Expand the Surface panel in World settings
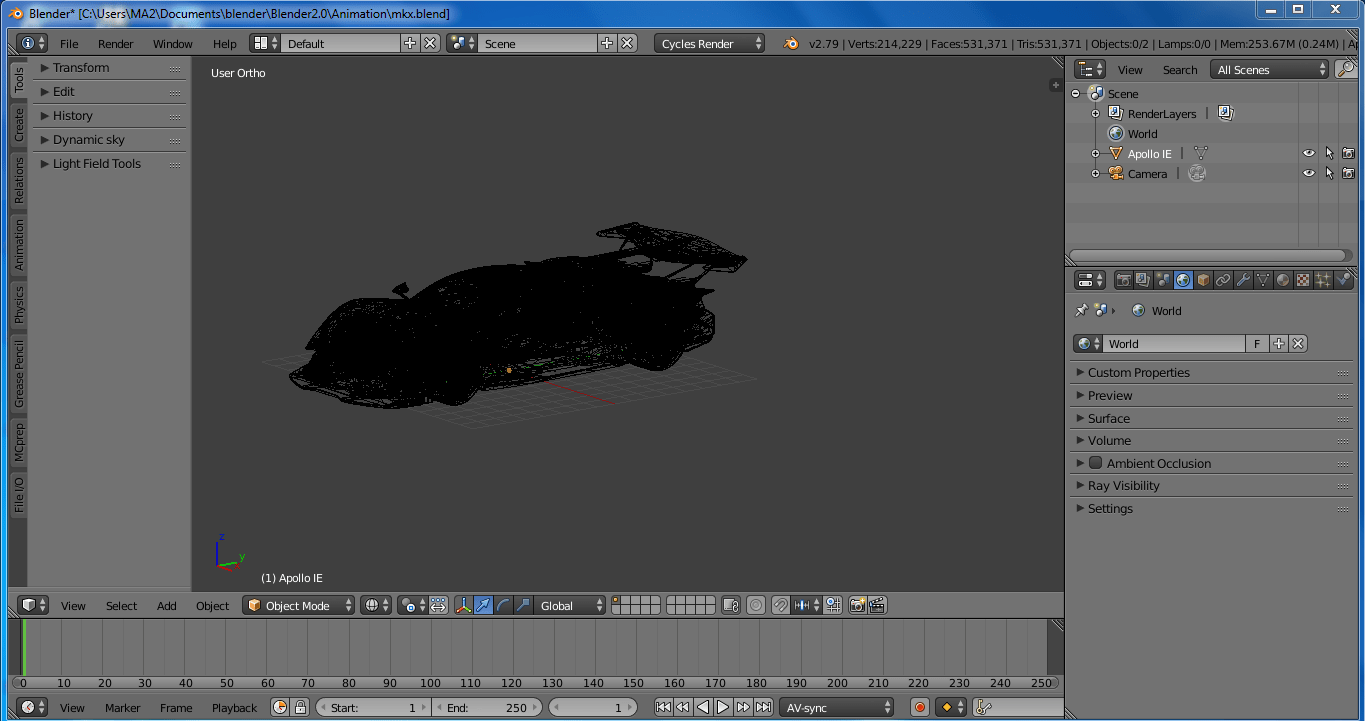The height and width of the screenshot is (721, 1365). click(x=1110, y=418)
